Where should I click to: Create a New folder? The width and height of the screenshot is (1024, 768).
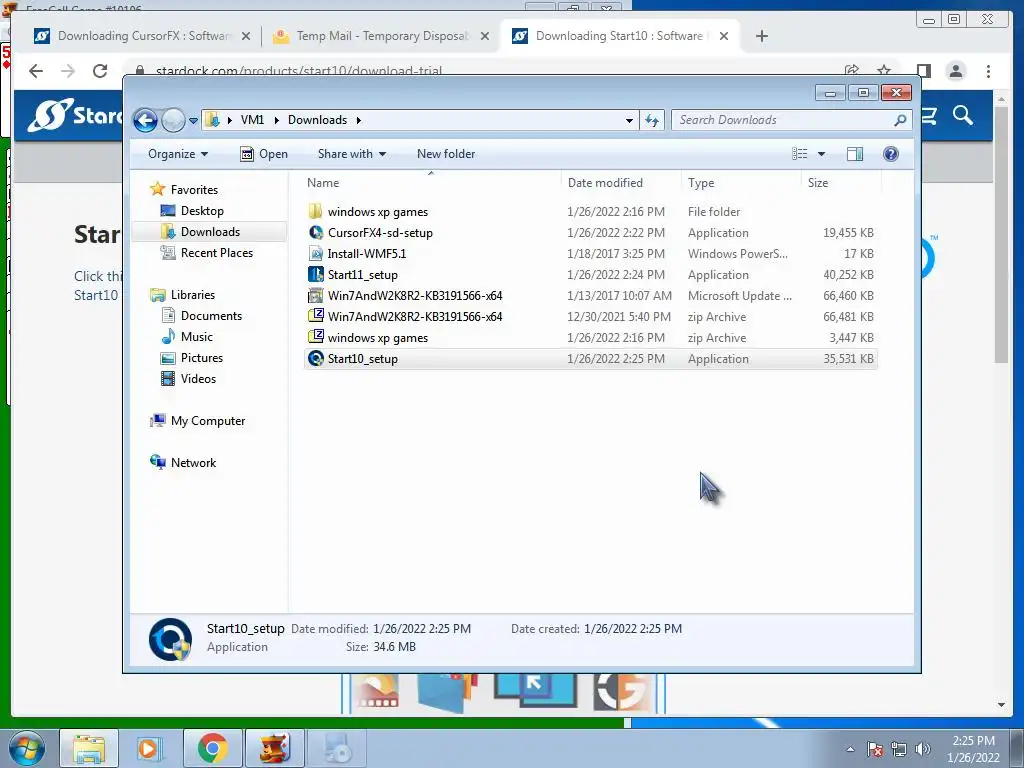tap(446, 154)
